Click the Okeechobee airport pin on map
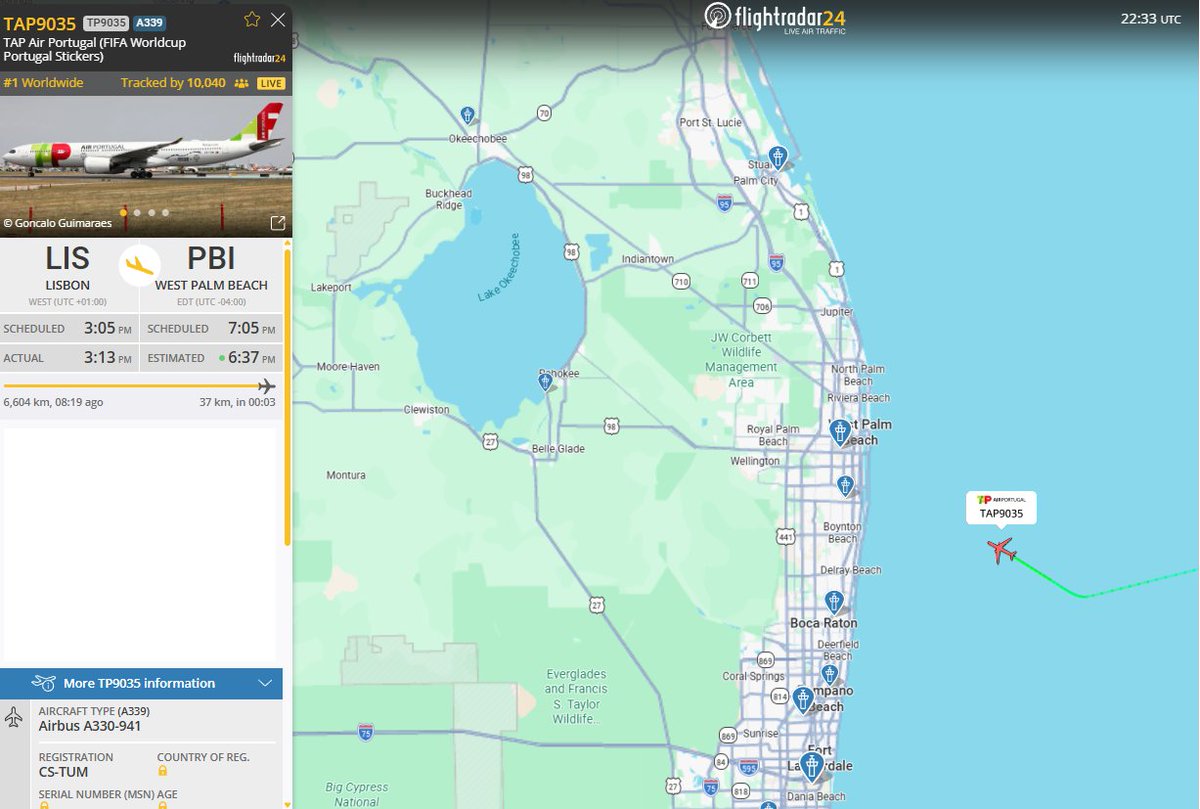The image size is (1200, 809). [x=467, y=116]
